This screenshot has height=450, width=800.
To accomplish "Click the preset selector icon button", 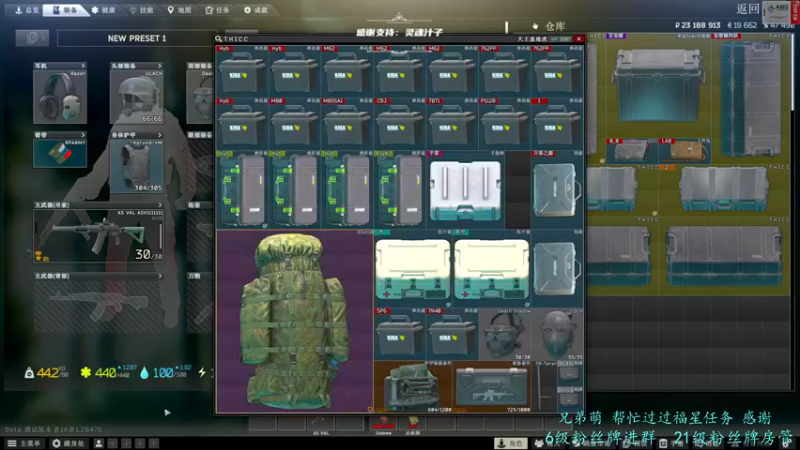I will 32,38.
